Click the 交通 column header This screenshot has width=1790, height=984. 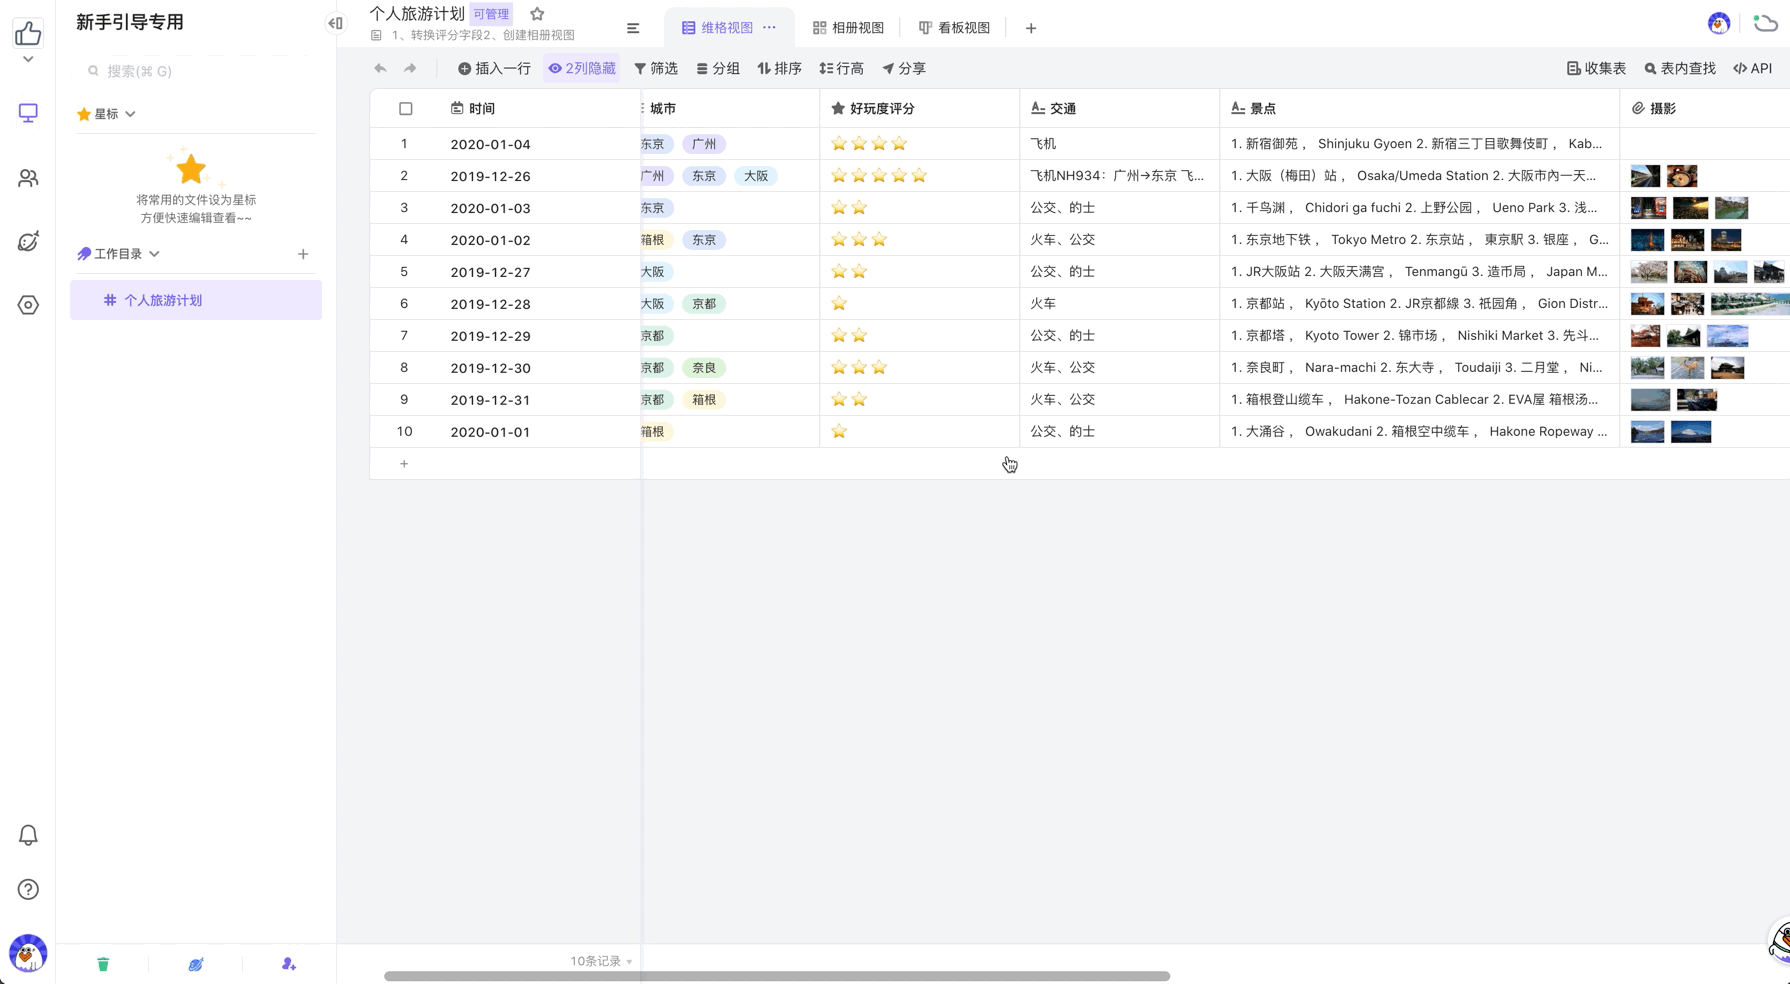[1119, 108]
